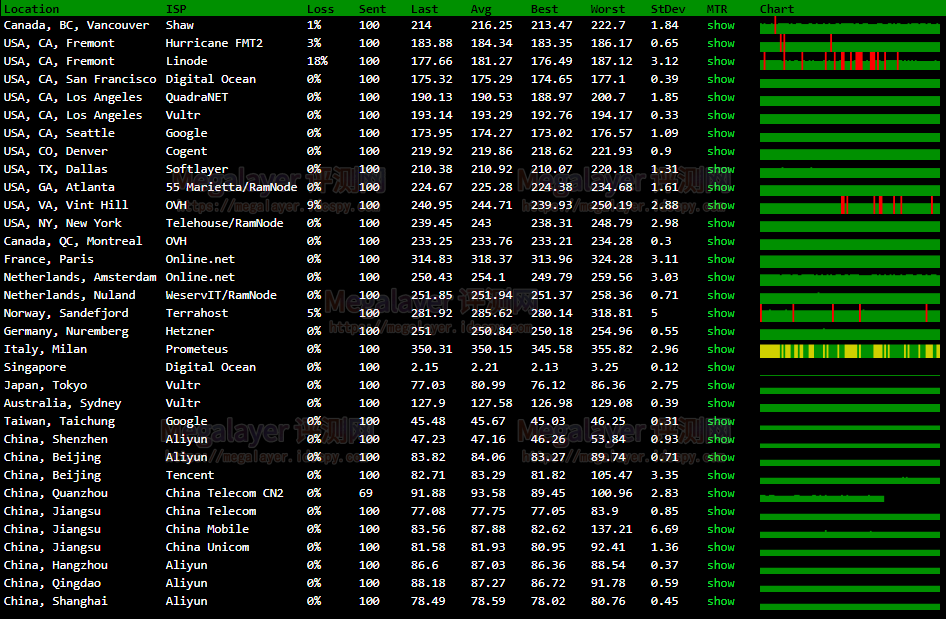The width and height of the screenshot is (946, 619).
Task: View the chart bar for Linode Fremont
Action: pos(850,61)
